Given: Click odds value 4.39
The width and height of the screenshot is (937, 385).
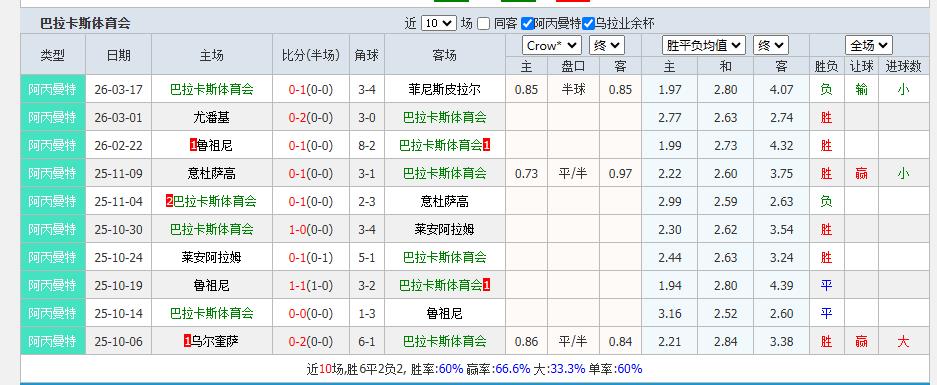Looking at the screenshot, I should tap(782, 286).
